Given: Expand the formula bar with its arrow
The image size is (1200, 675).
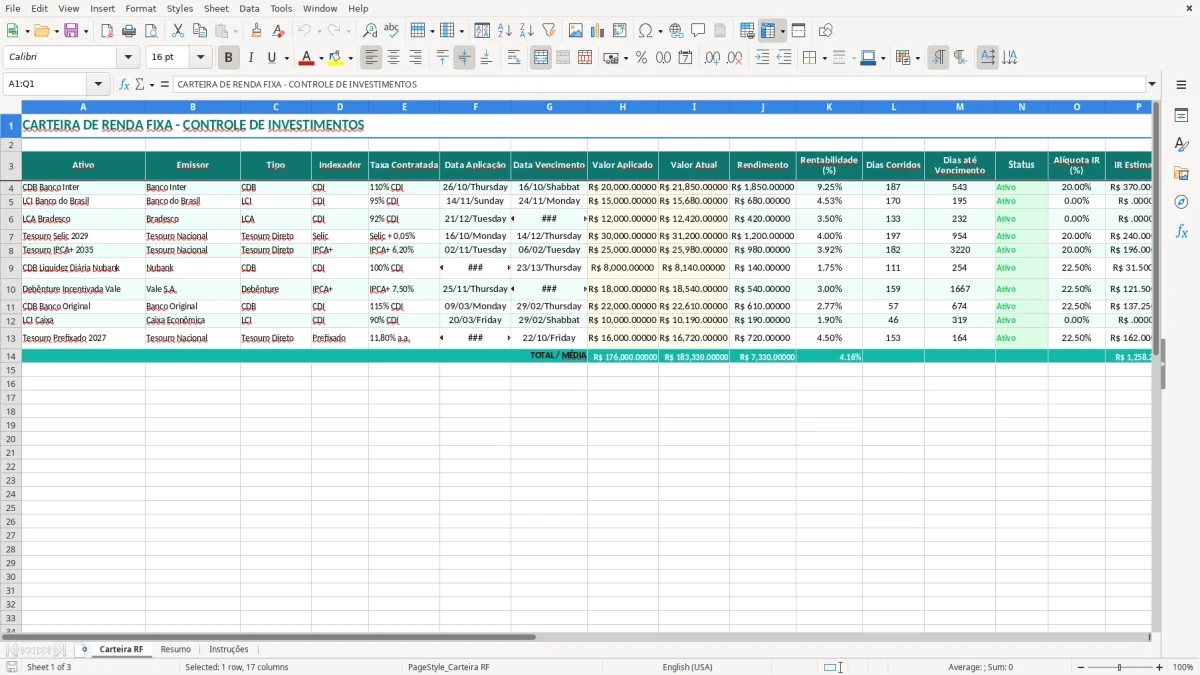Looking at the screenshot, I should coord(1152,84).
